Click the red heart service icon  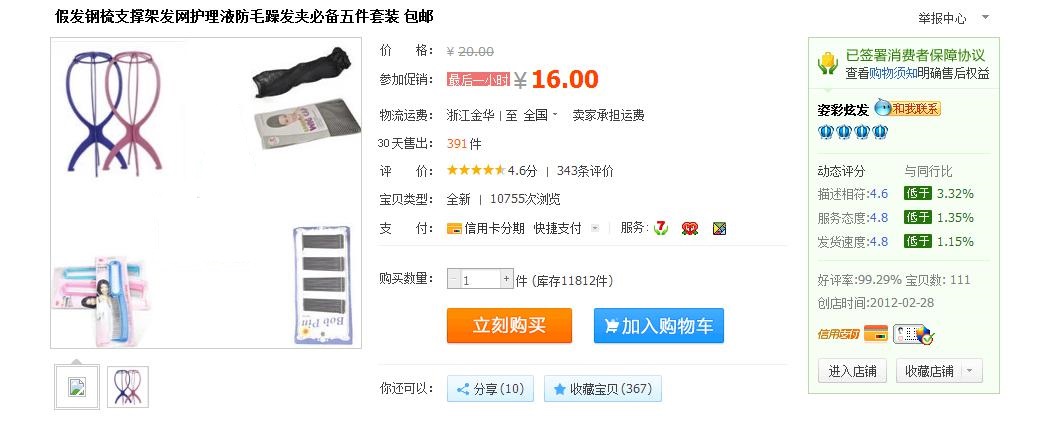pyautogui.click(x=690, y=228)
